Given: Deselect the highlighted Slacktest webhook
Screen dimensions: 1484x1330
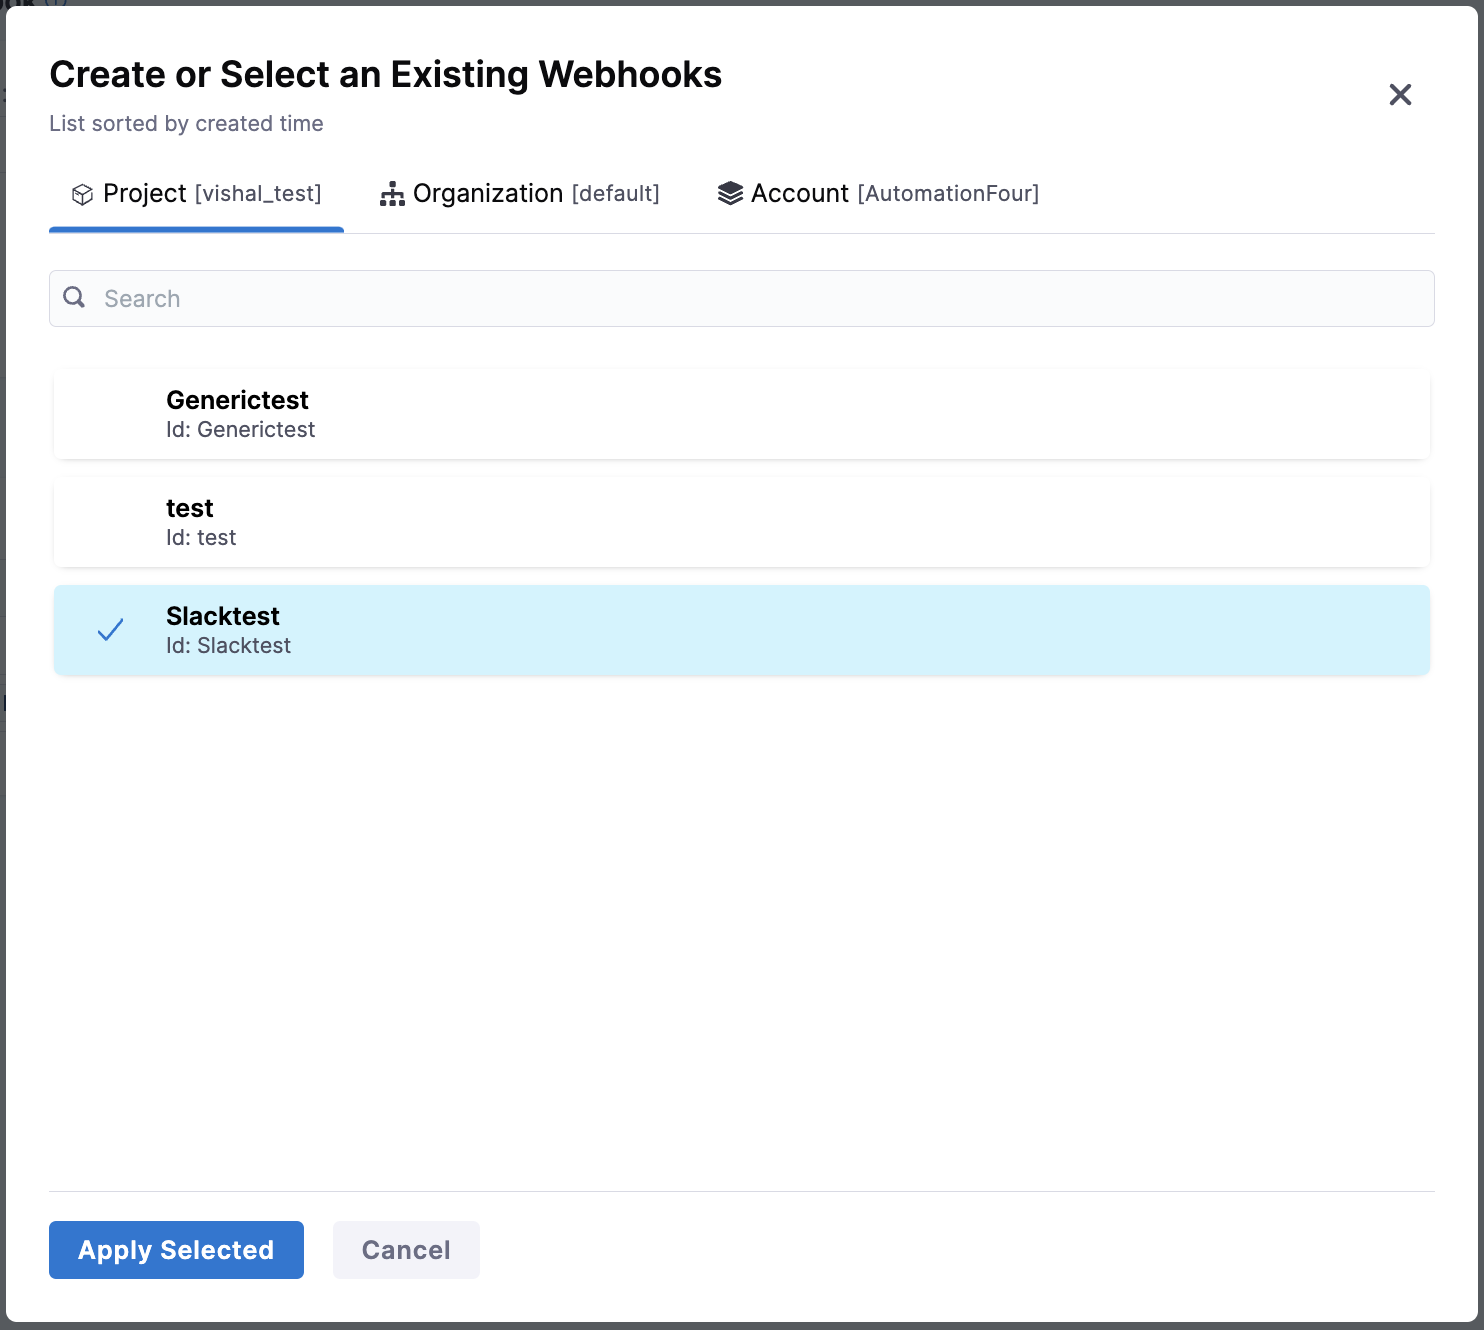Looking at the screenshot, I should 741,630.
